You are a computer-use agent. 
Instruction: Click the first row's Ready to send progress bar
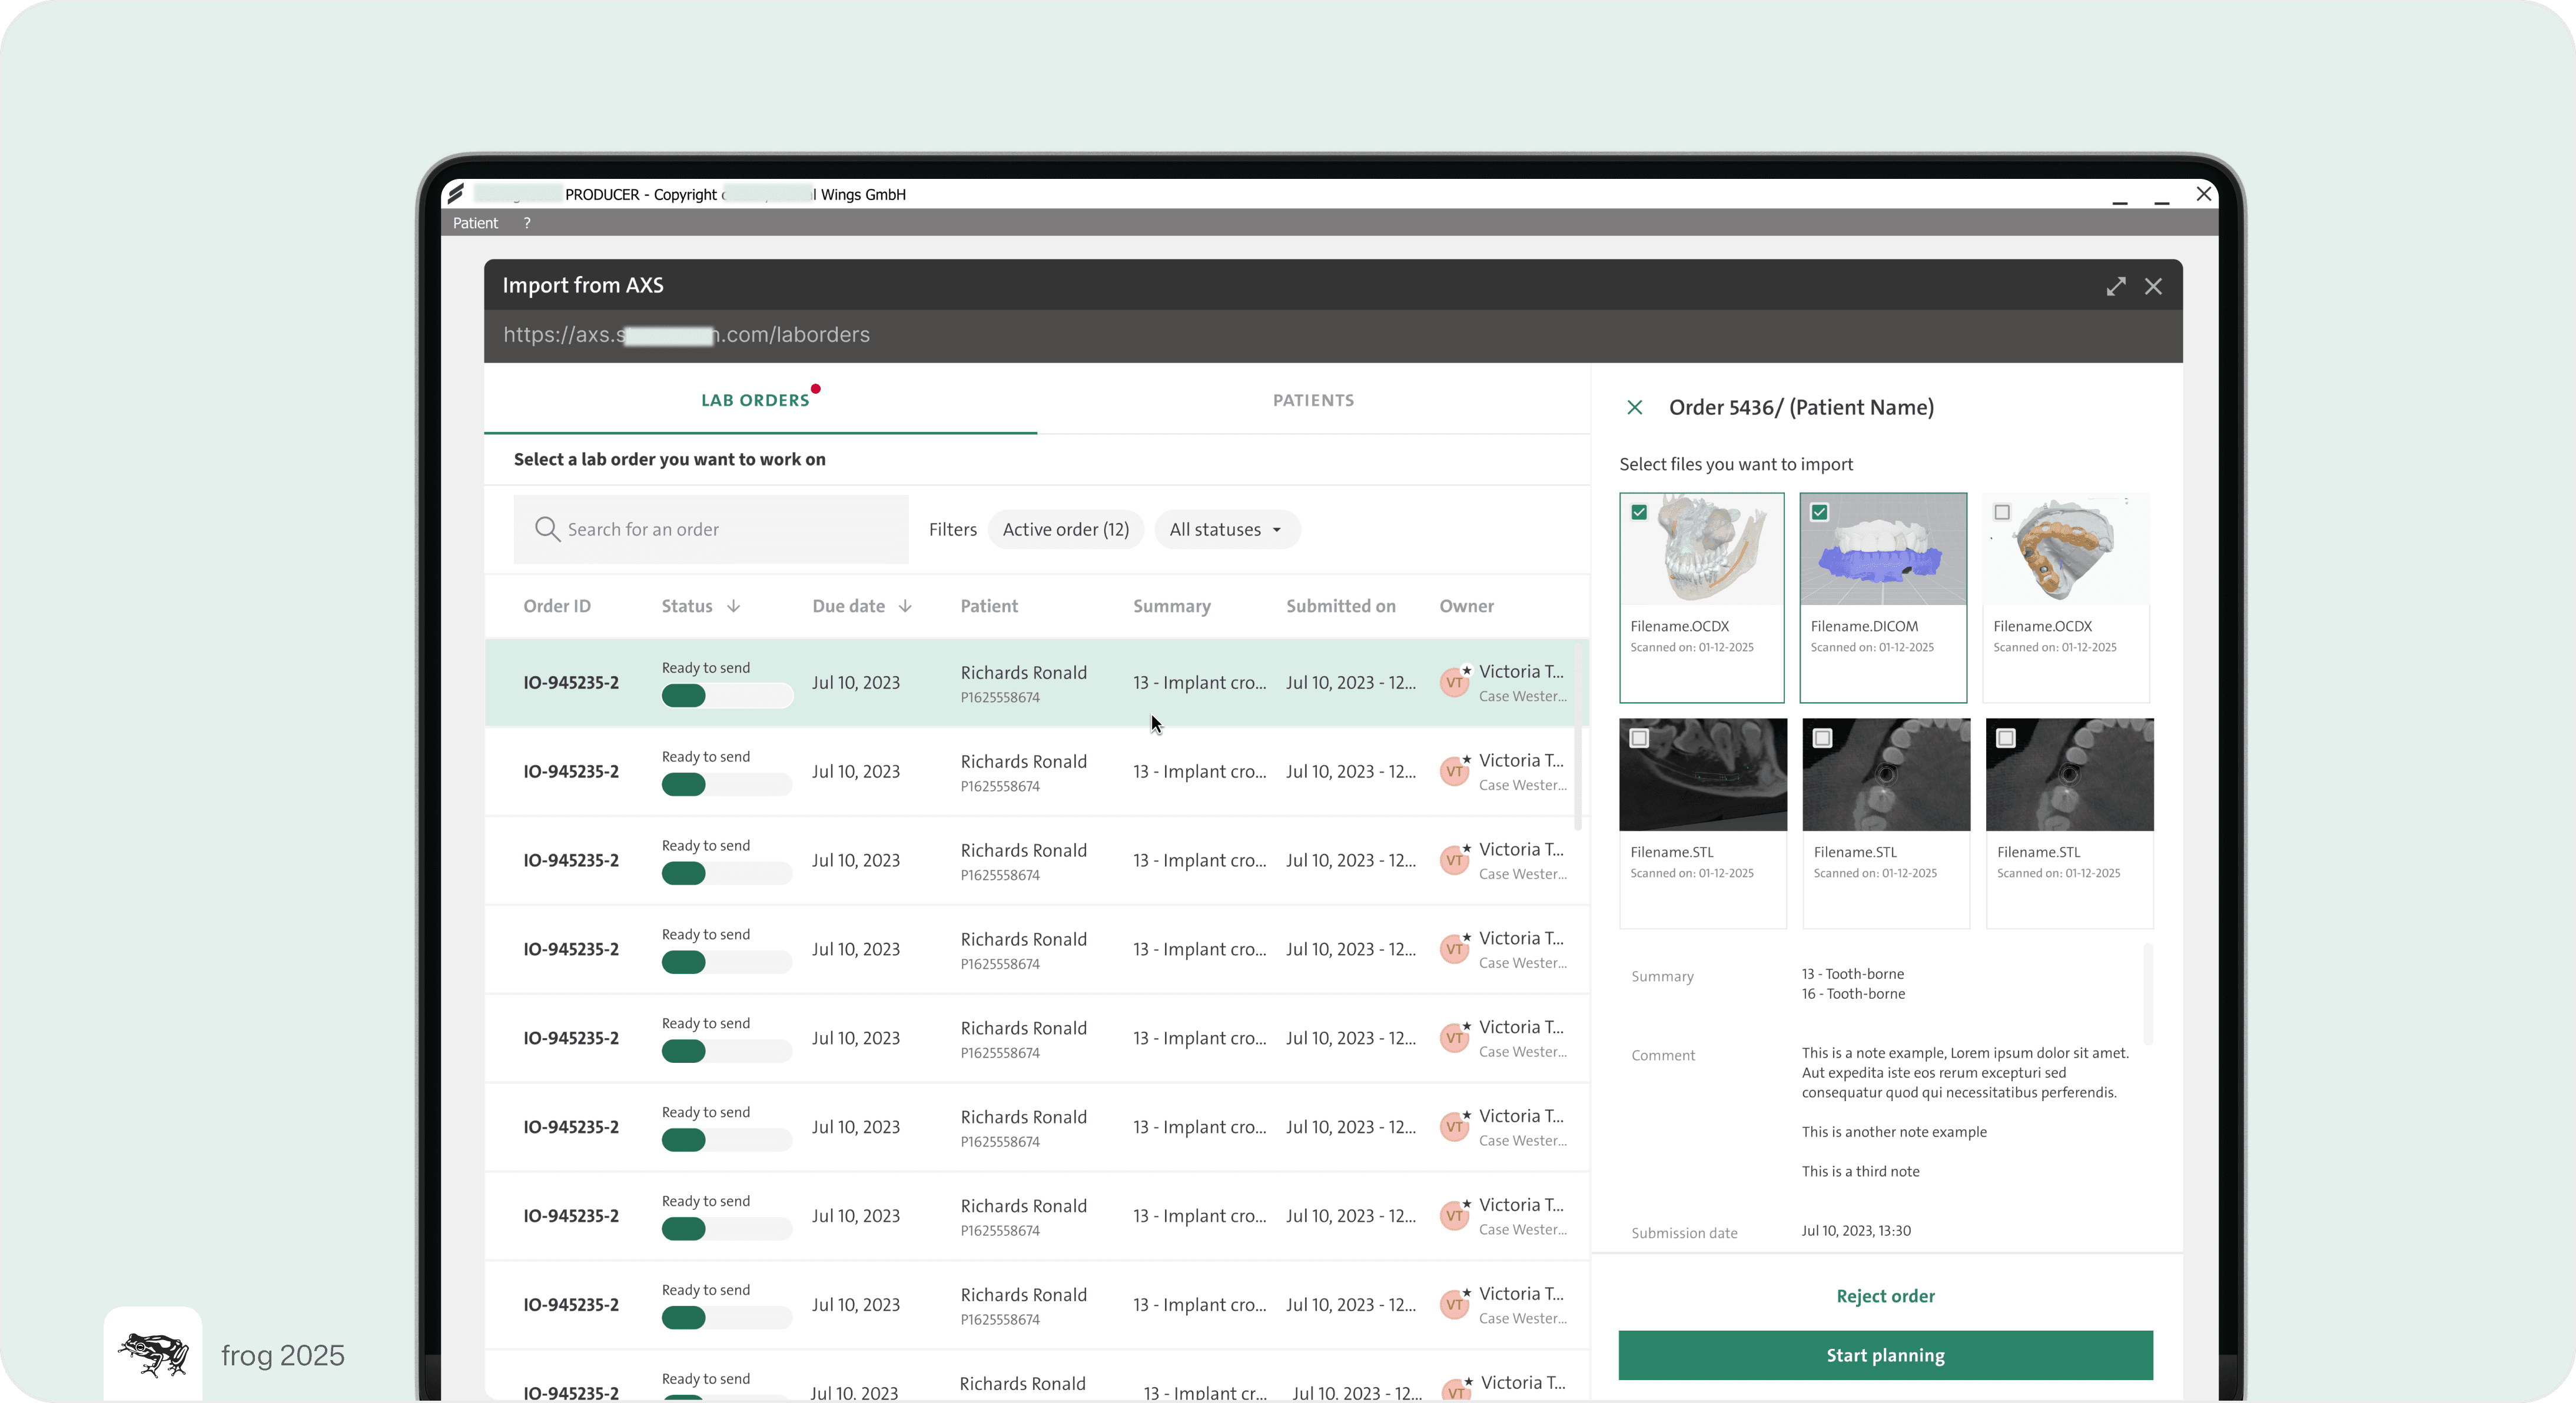click(726, 696)
